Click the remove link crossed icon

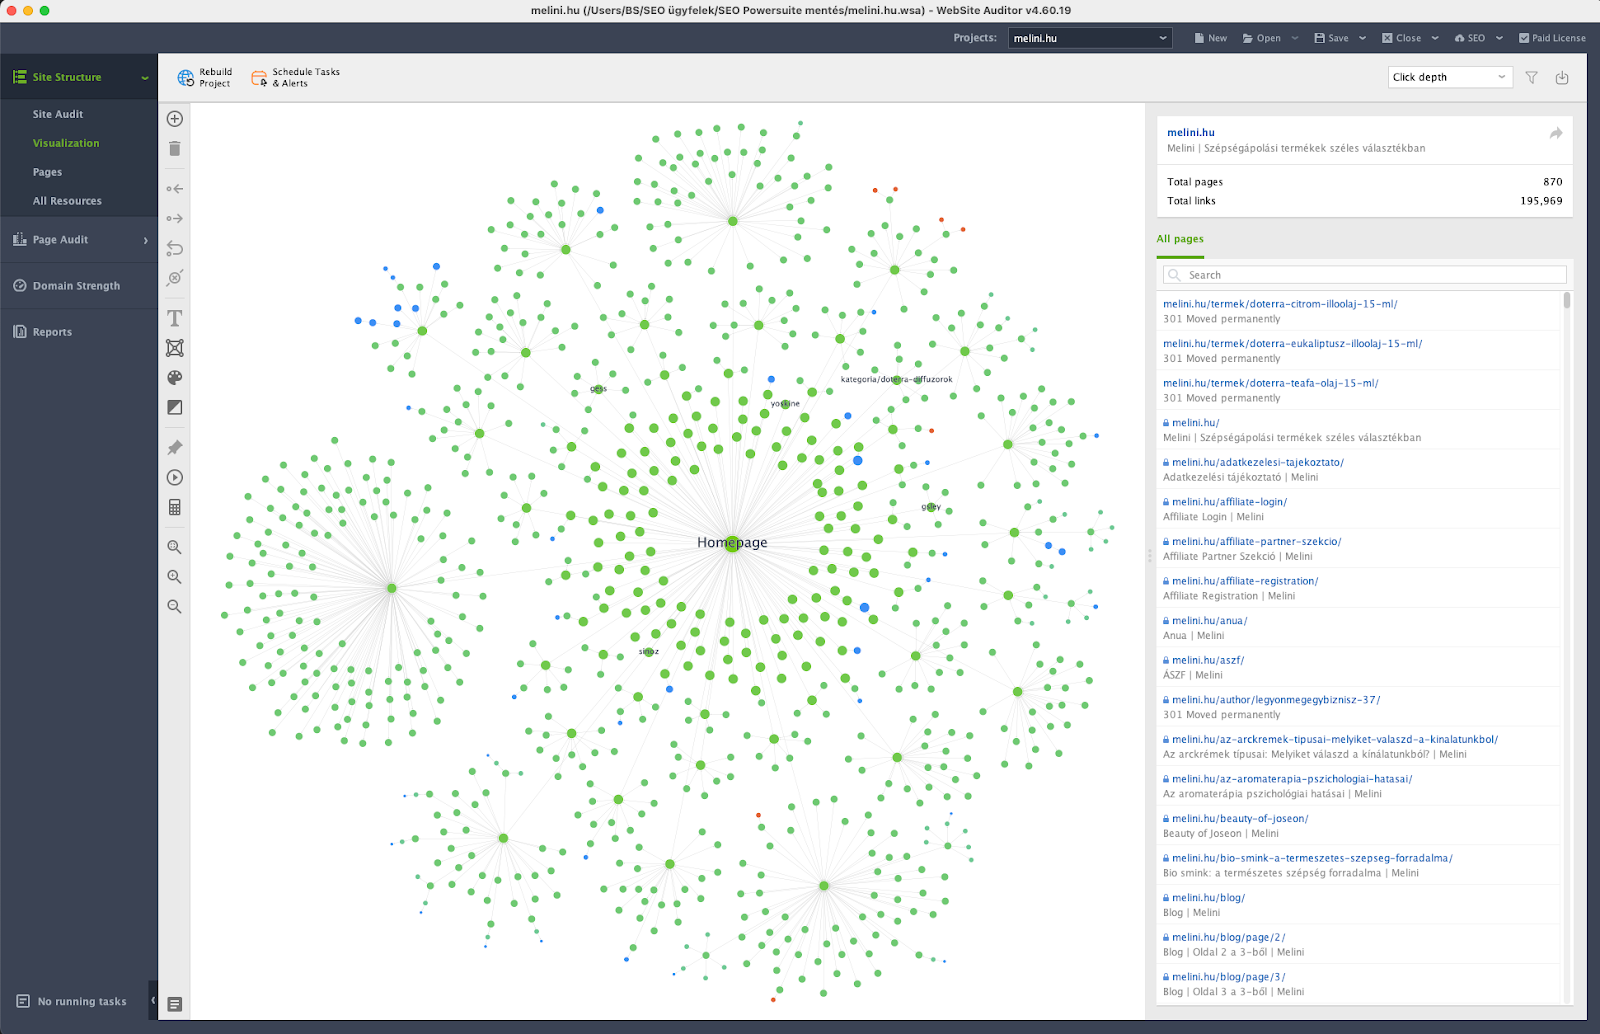(175, 278)
